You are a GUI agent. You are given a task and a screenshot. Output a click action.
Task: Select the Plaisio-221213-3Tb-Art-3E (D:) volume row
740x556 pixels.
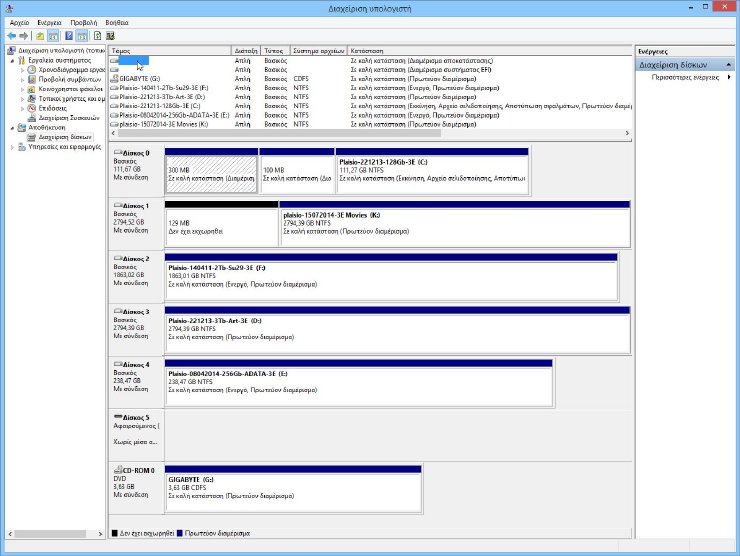[x=370, y=97]
